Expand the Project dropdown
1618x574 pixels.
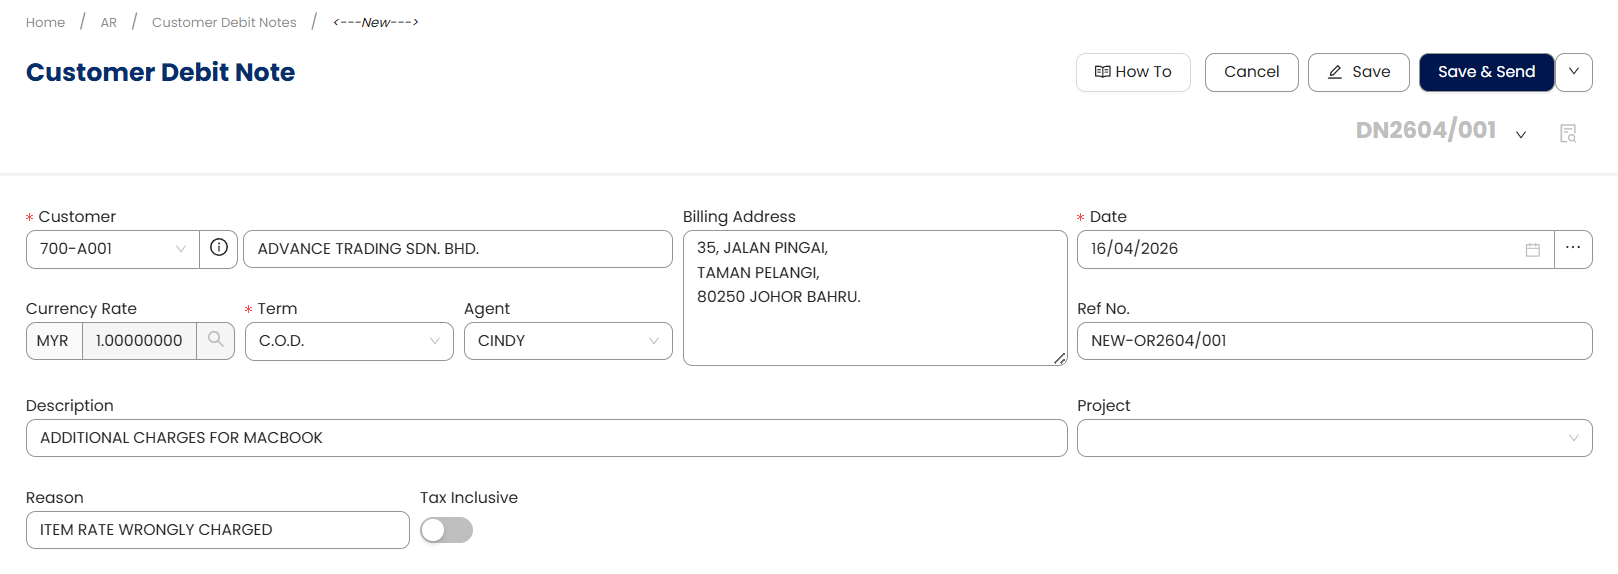1333,438
